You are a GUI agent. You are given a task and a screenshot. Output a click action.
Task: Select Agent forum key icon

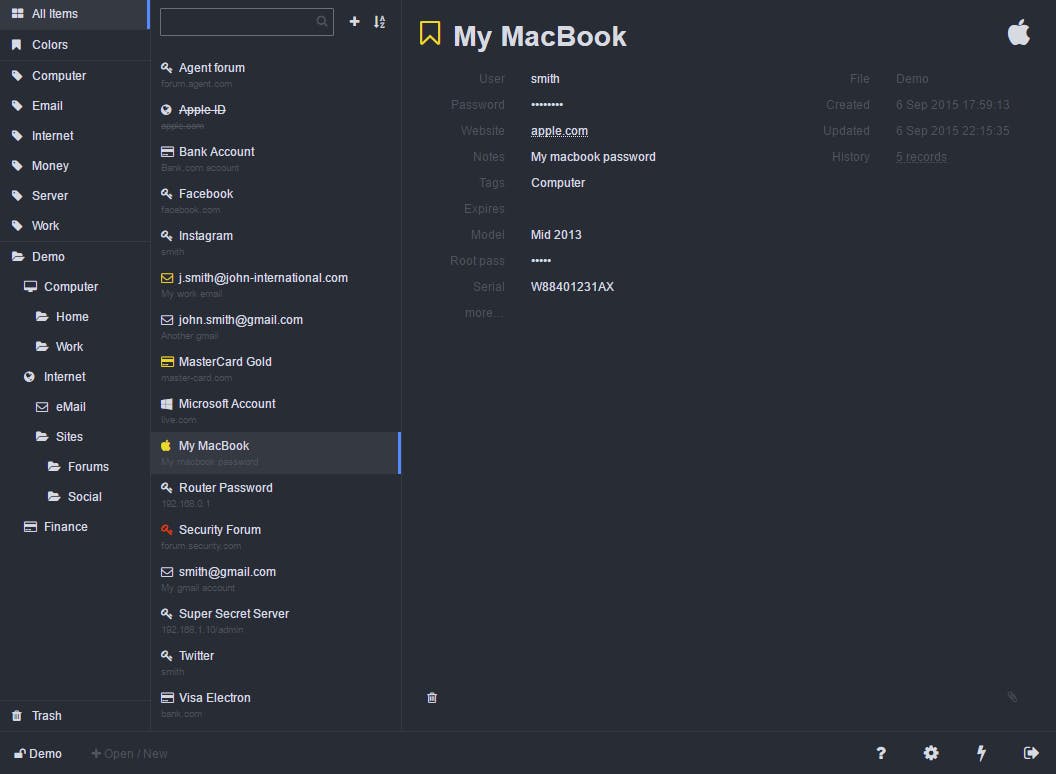click(166, 67)
